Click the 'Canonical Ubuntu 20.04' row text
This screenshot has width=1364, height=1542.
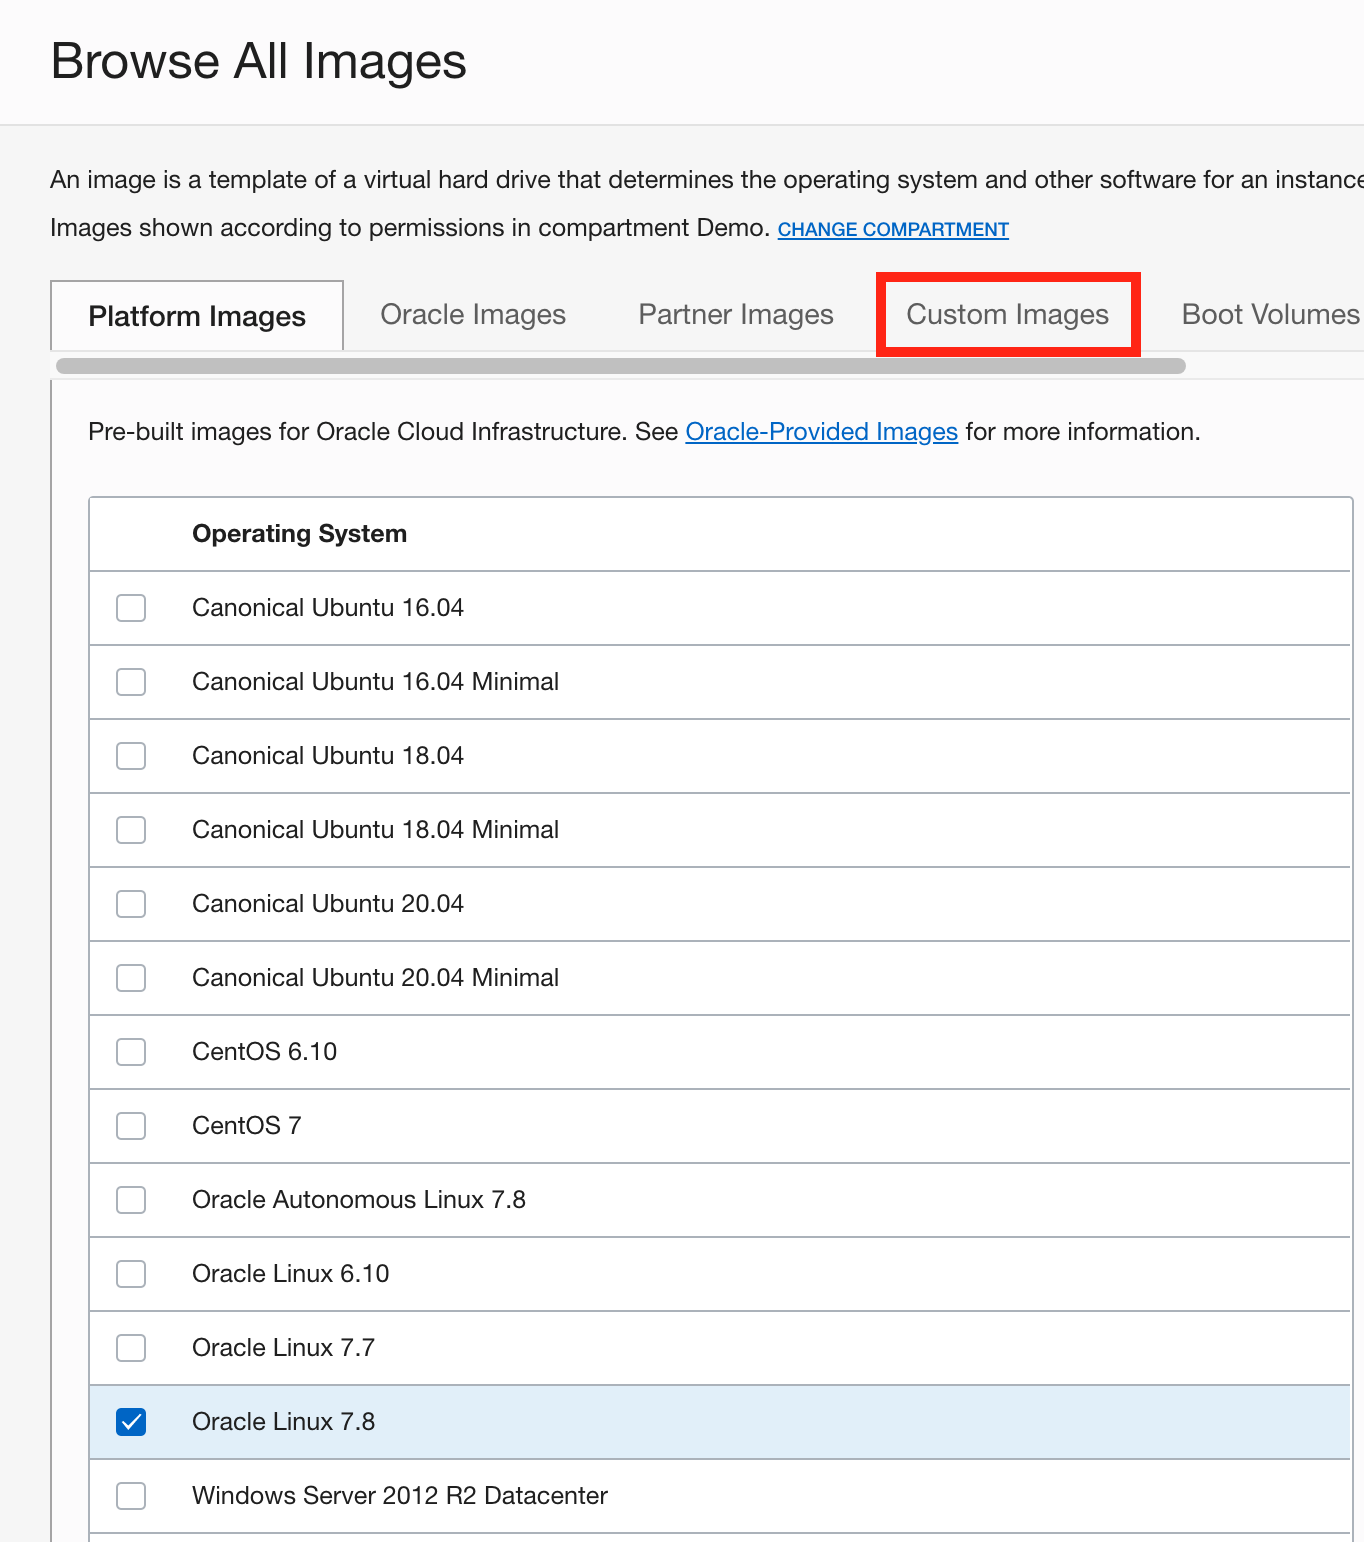tap(328, 904)
